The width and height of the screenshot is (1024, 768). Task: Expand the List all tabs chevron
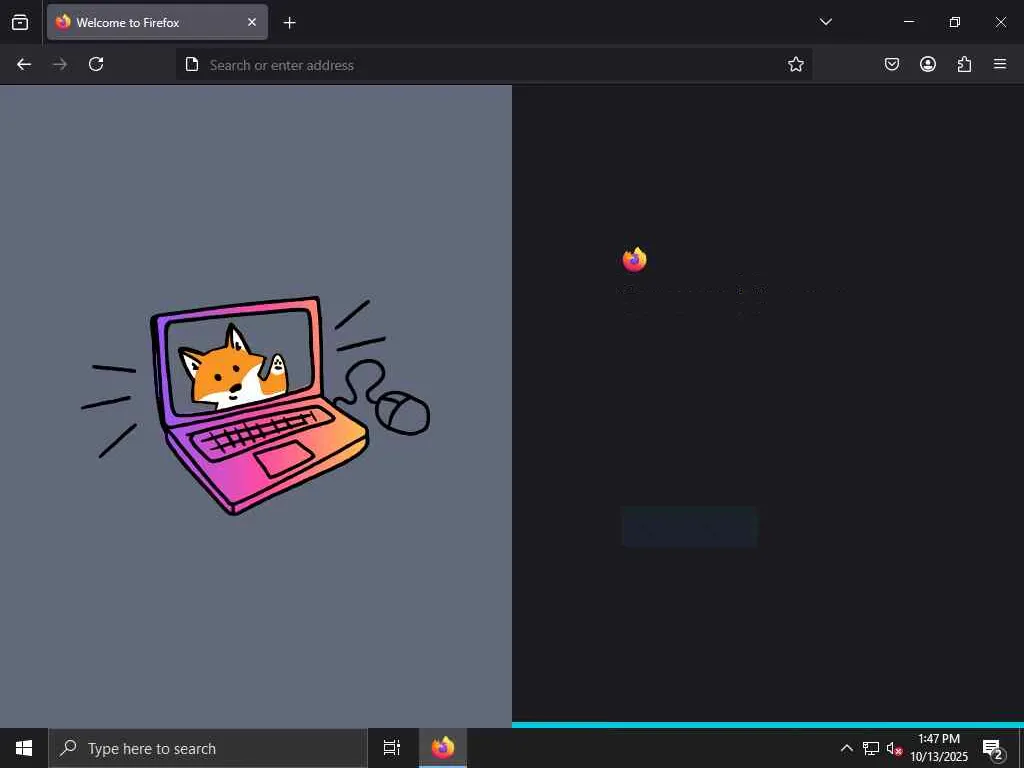coord(825,22)
